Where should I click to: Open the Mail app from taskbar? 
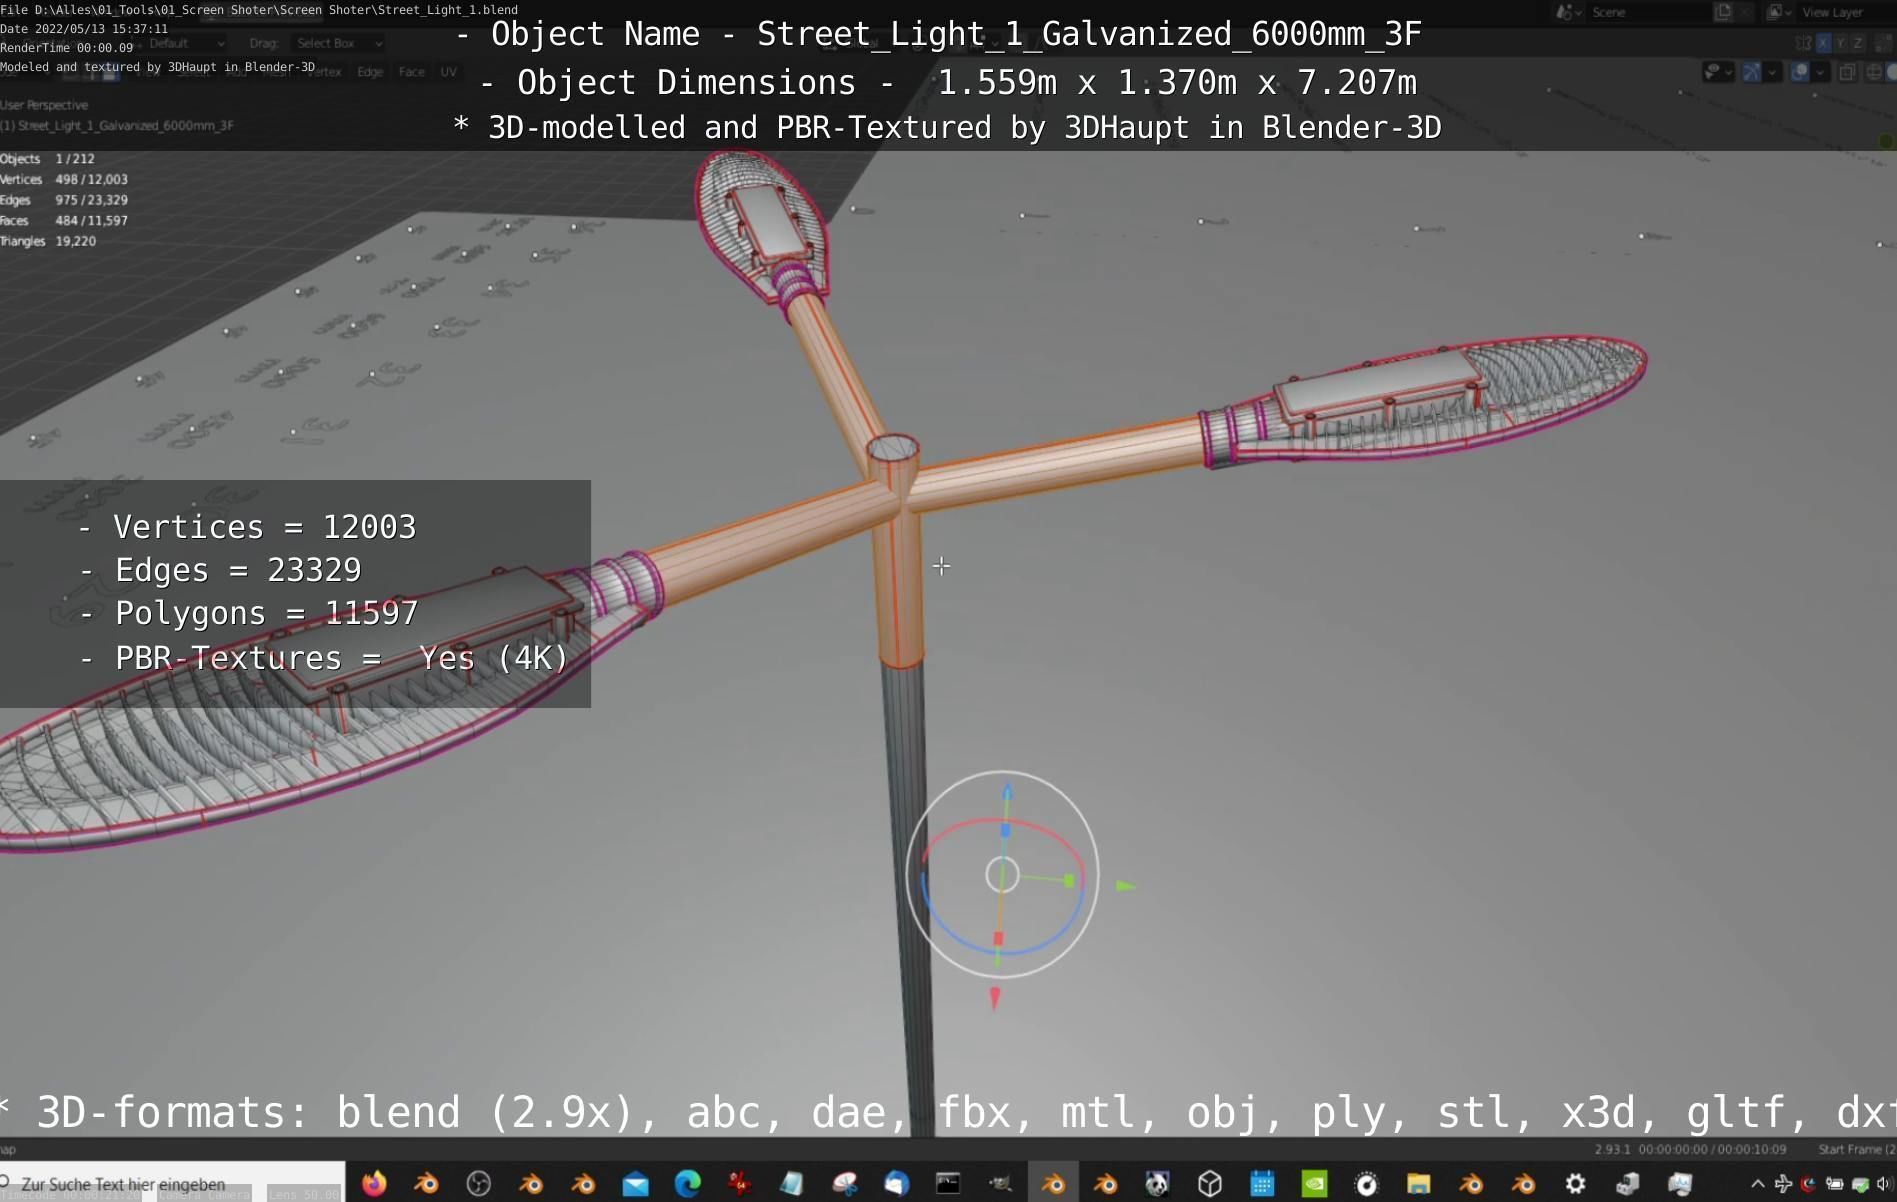click(635, 1184)
